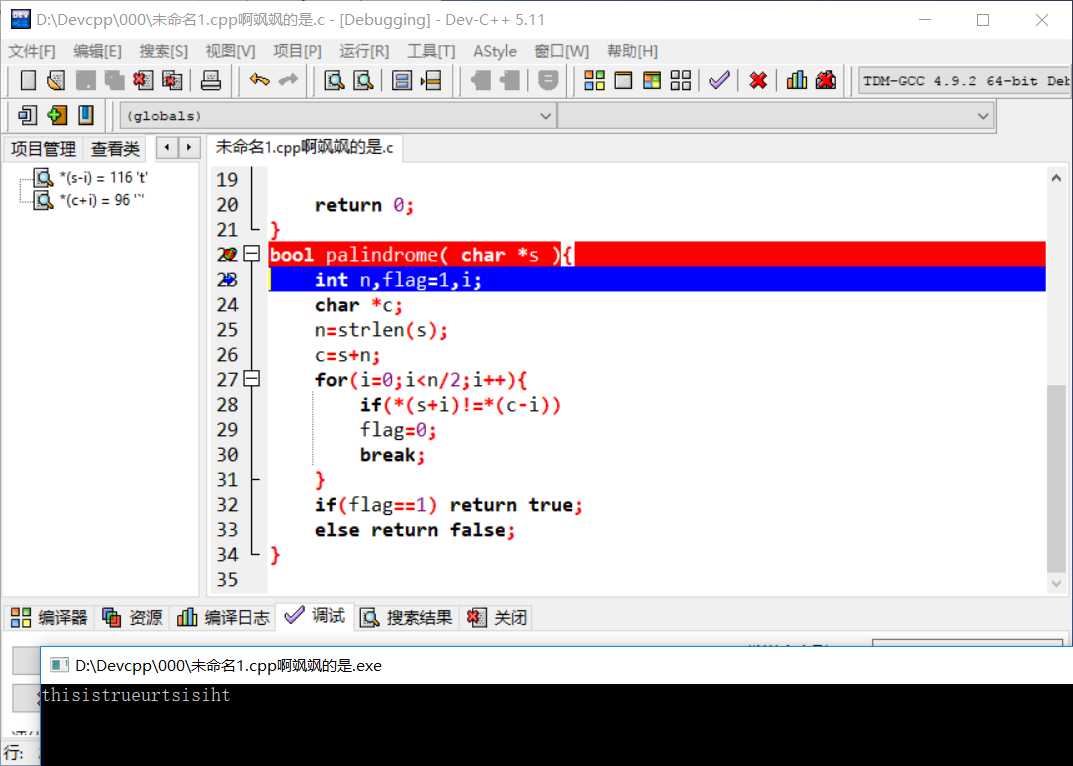Open the TDM-GCC 4.9.2 compiler dropdown
This screenshot has width=1073, height=766.
click(x=965, y=81)
